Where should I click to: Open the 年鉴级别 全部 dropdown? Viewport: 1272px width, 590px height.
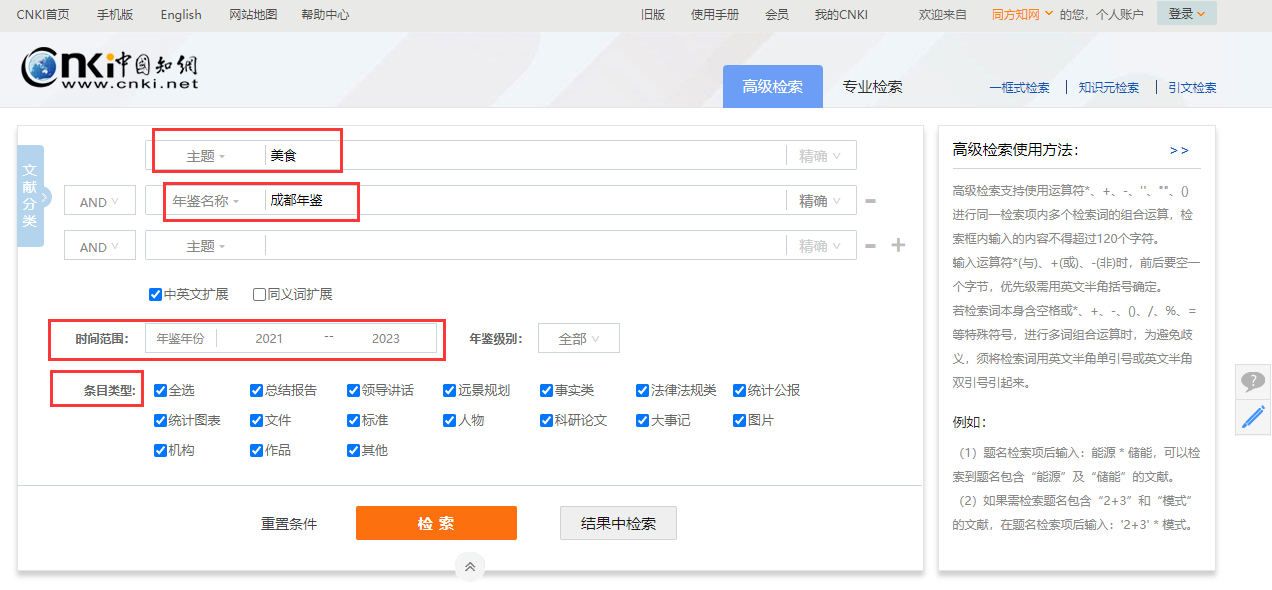point(578,339)
